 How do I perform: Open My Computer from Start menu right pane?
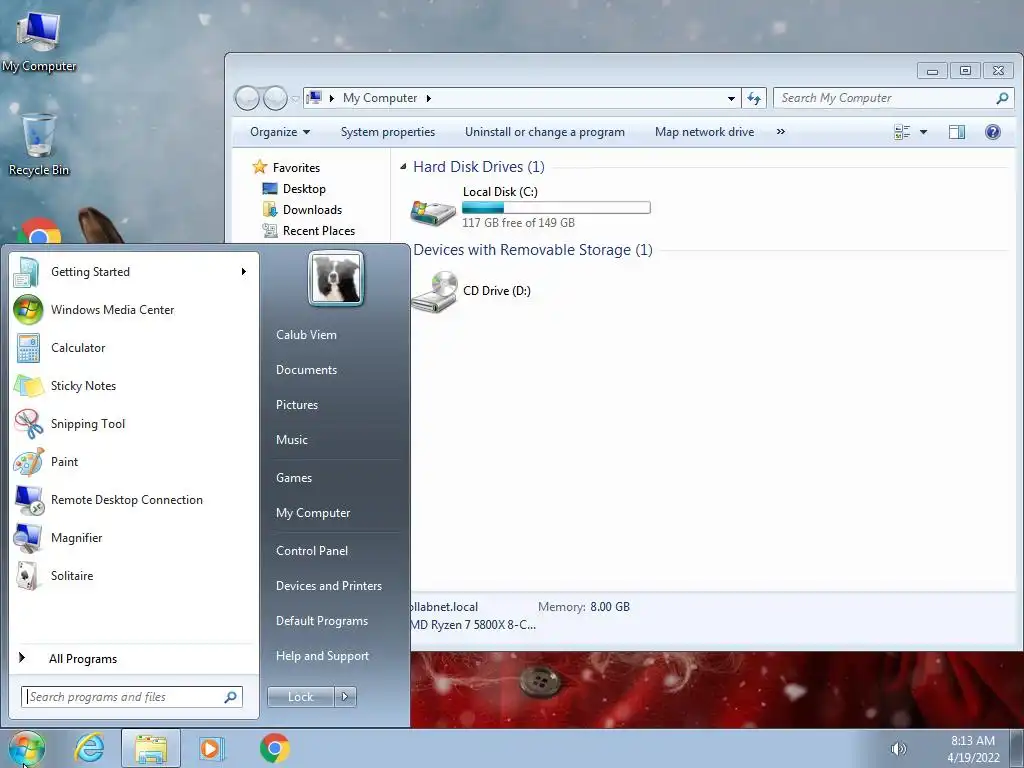tap(313, 513)
